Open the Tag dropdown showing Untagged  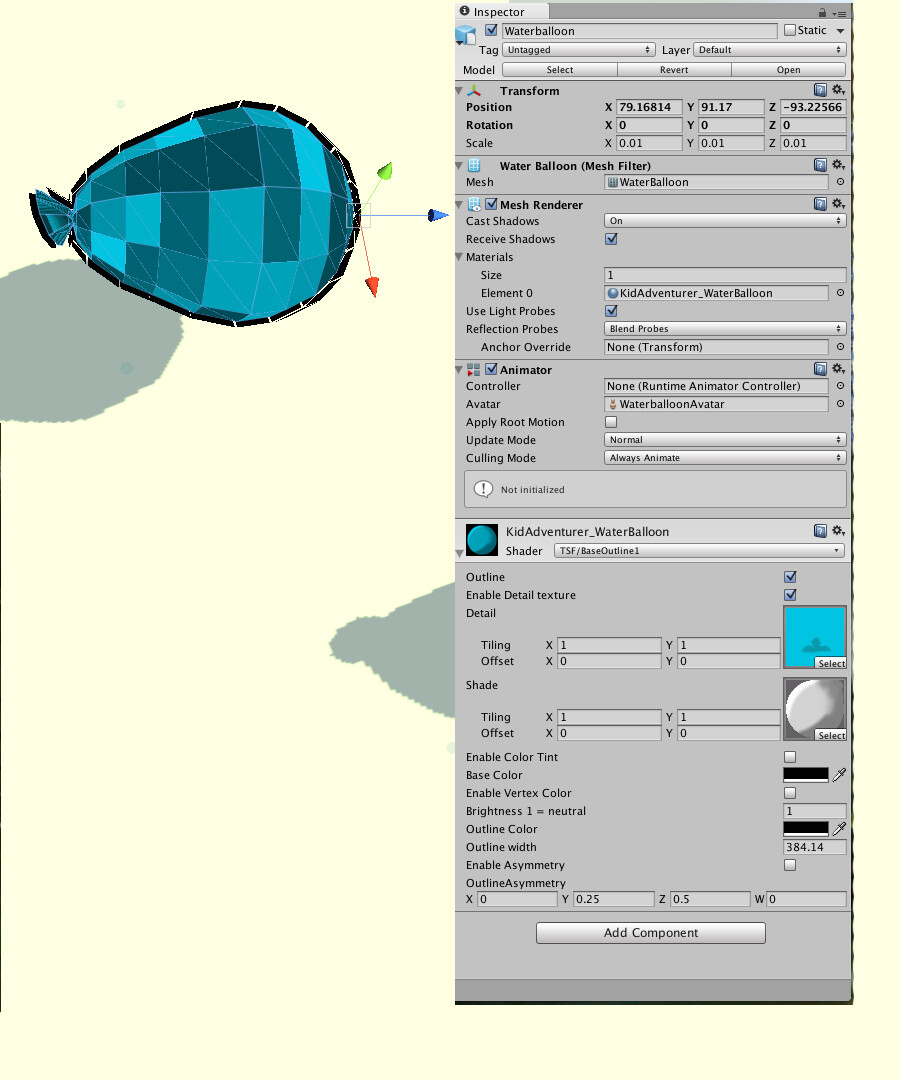[578, 50]
